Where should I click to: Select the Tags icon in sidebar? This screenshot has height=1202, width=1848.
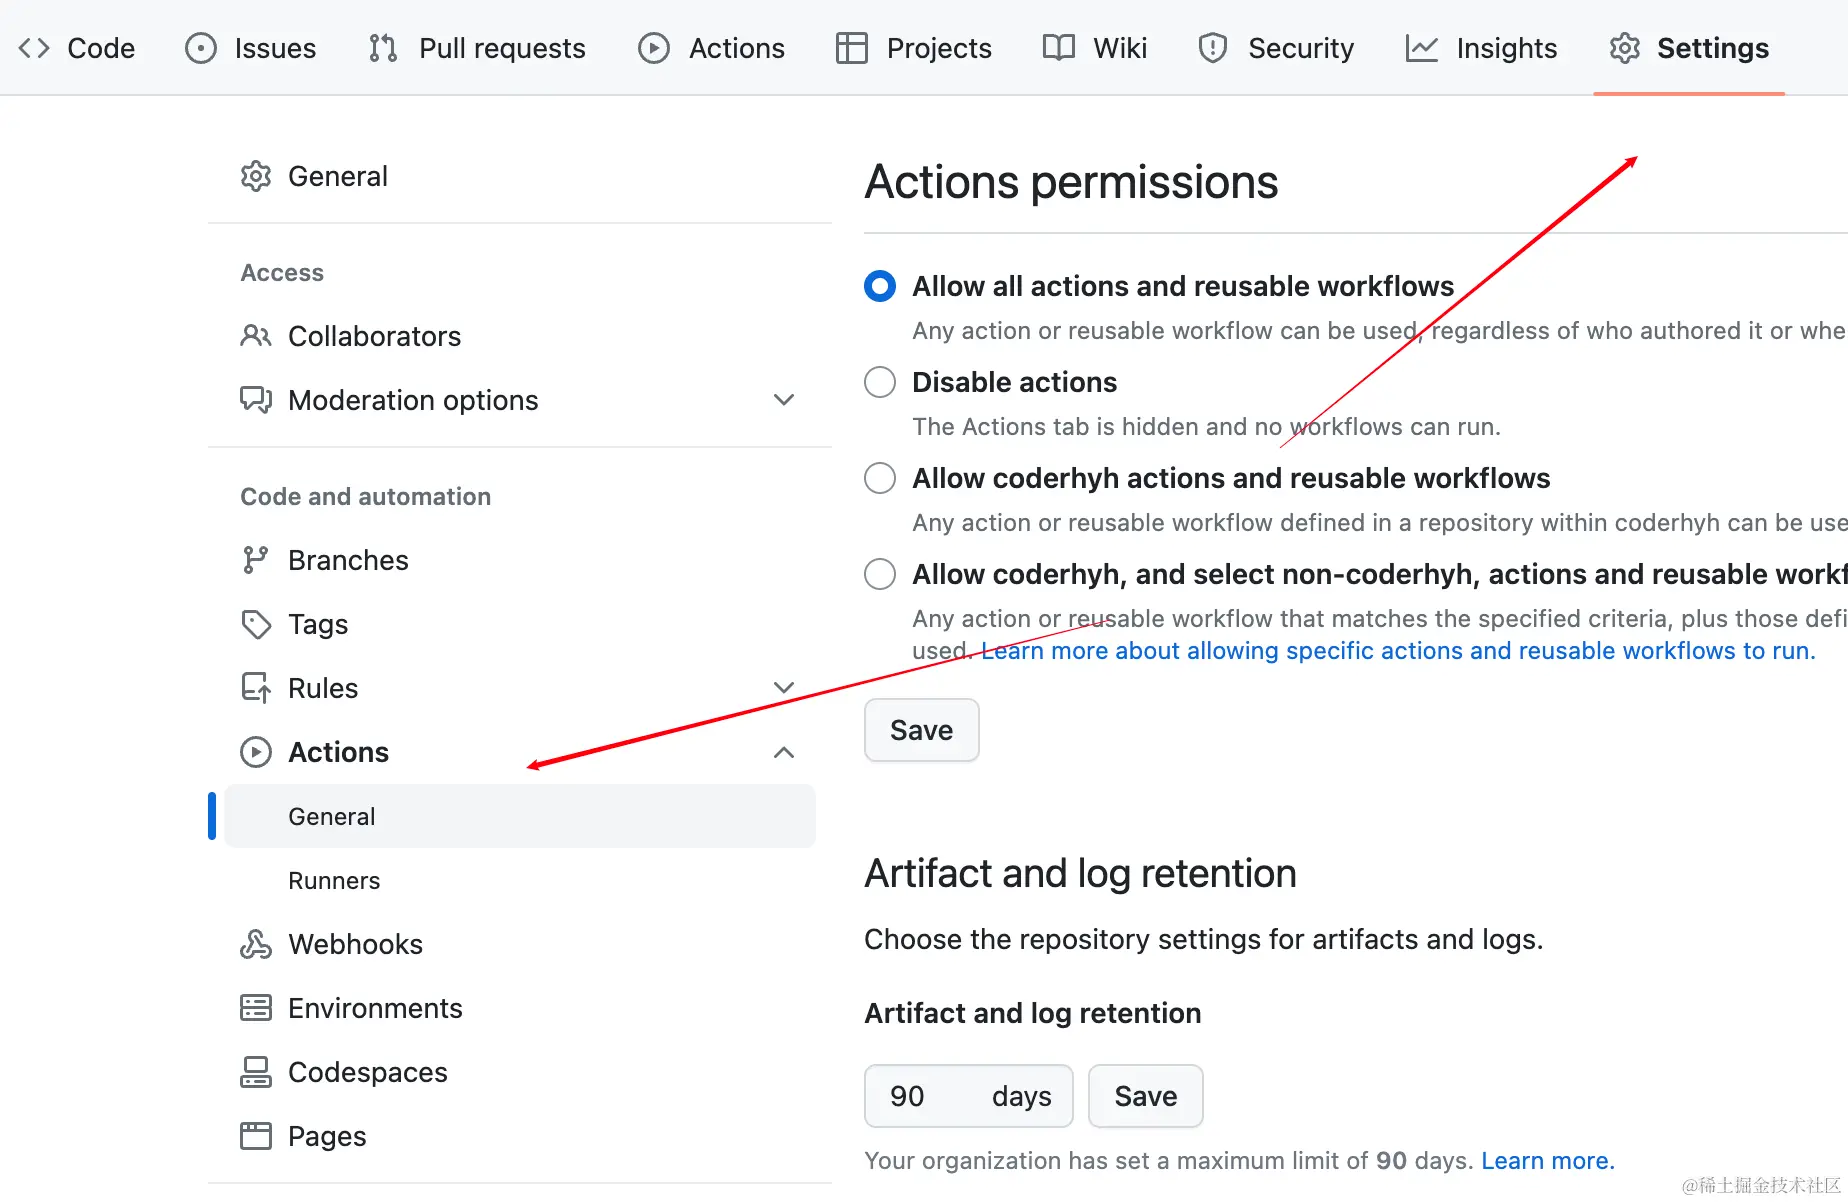pos(256,624)
